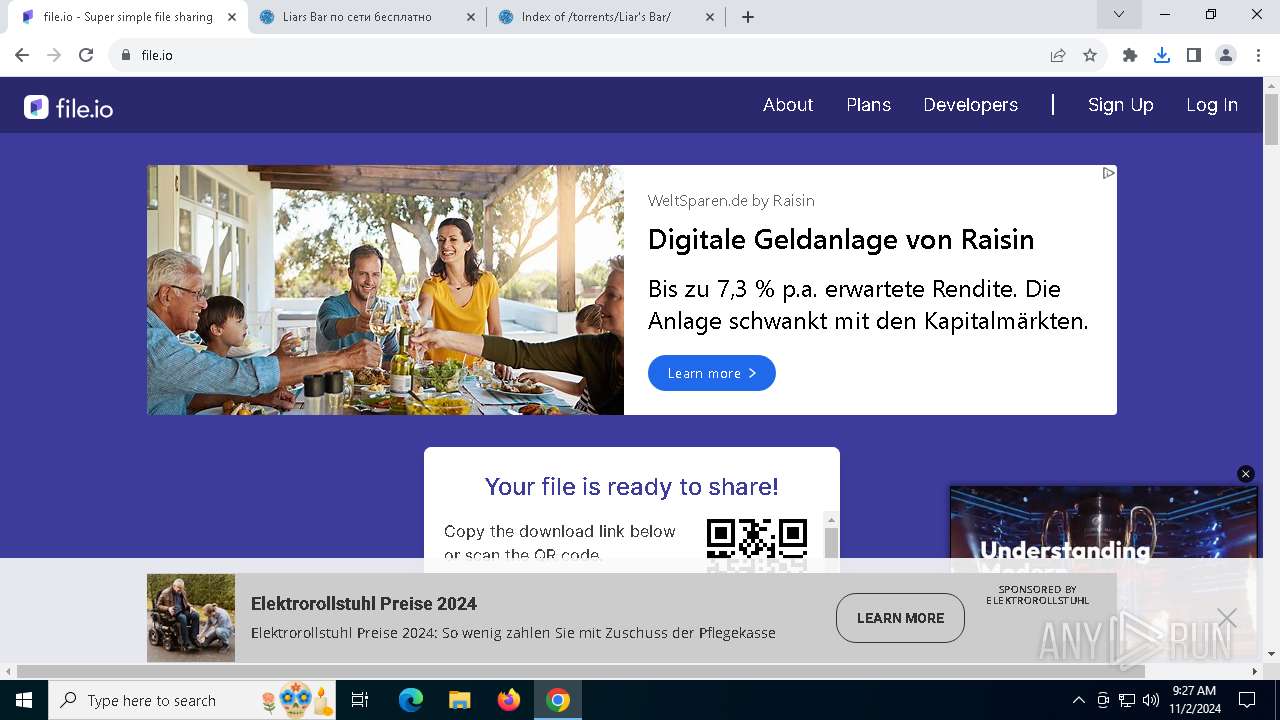Go back with the browser back arrow
This screenshot has height=720, width=1280.
click(x=22, y=55)
